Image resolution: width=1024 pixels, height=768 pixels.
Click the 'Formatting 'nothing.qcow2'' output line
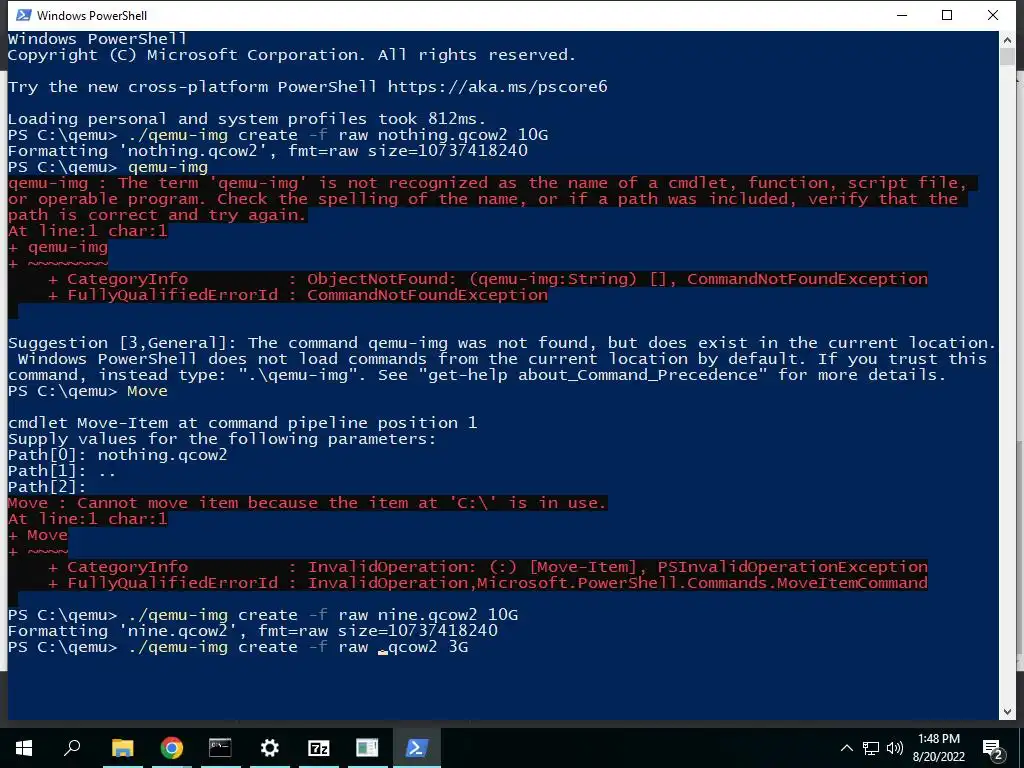pyautogui.click(x=268, y=151)
